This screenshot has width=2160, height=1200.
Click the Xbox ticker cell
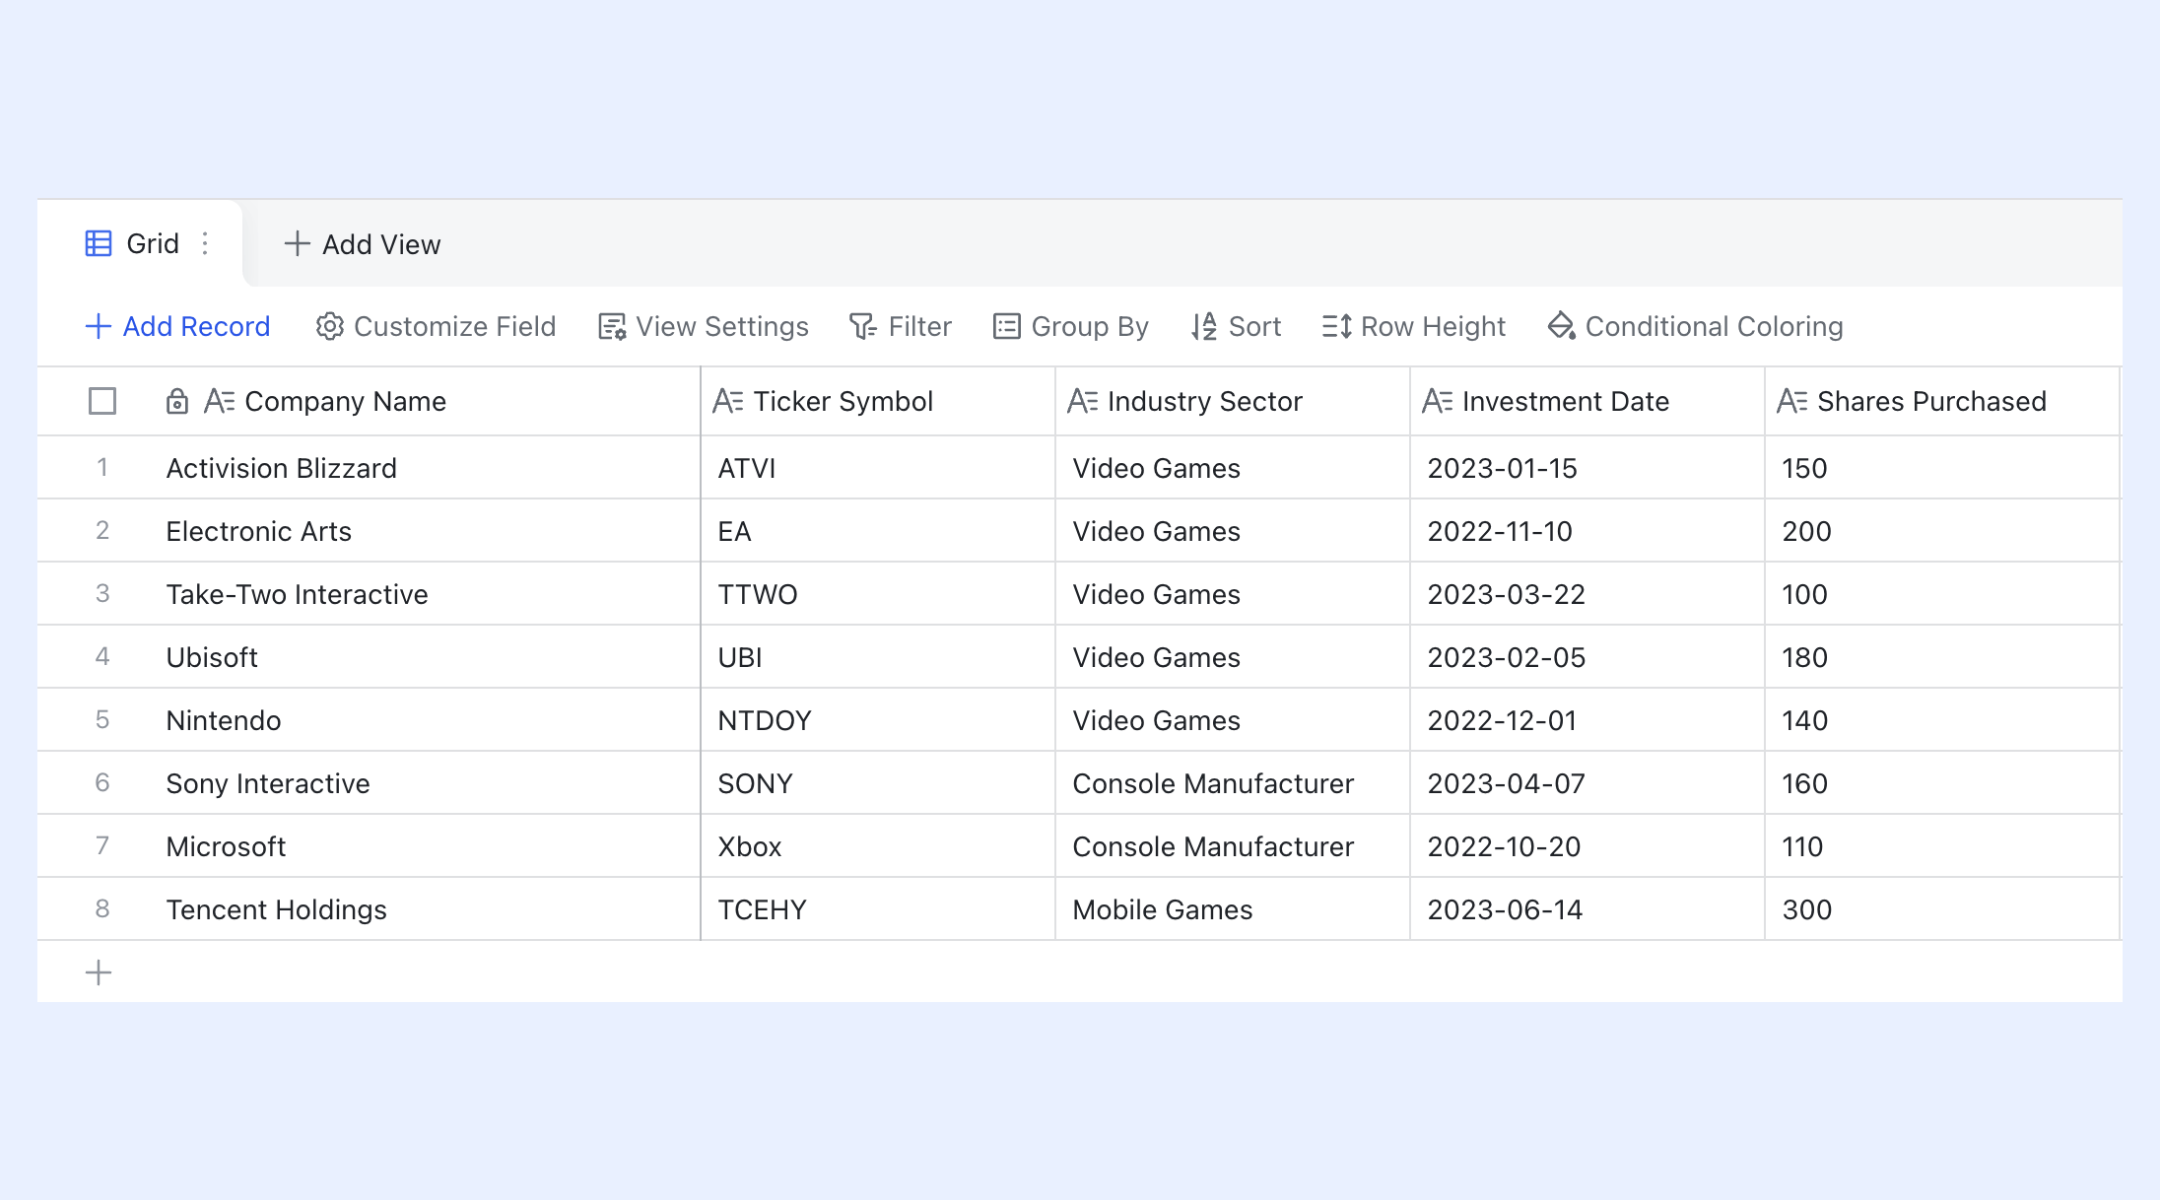(x=878, y=846)
